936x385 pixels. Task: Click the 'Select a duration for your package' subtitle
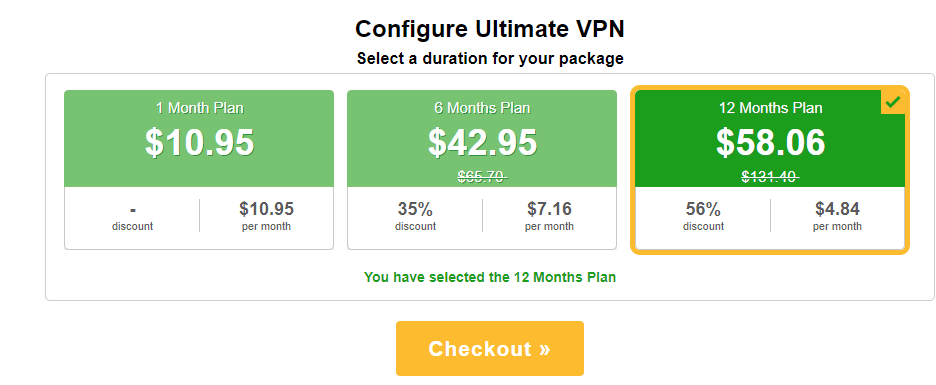[x=490, y=58]
